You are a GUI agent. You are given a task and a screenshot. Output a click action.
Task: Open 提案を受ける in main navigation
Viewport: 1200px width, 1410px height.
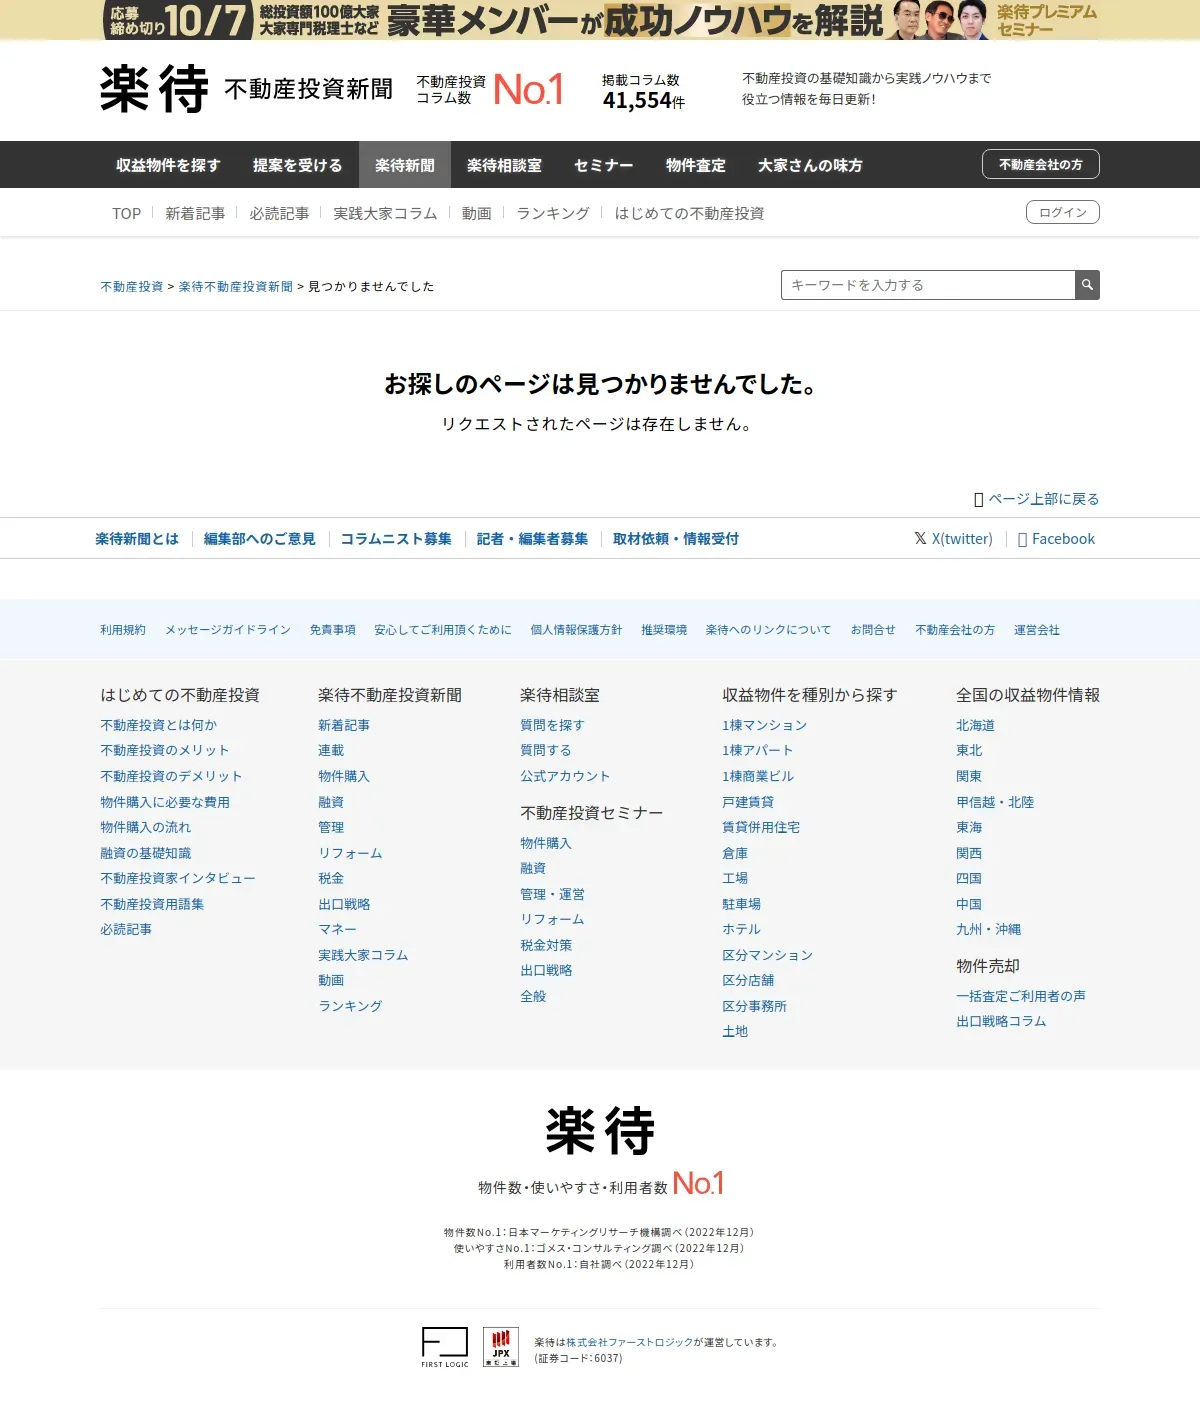click(x=298, y=165)
